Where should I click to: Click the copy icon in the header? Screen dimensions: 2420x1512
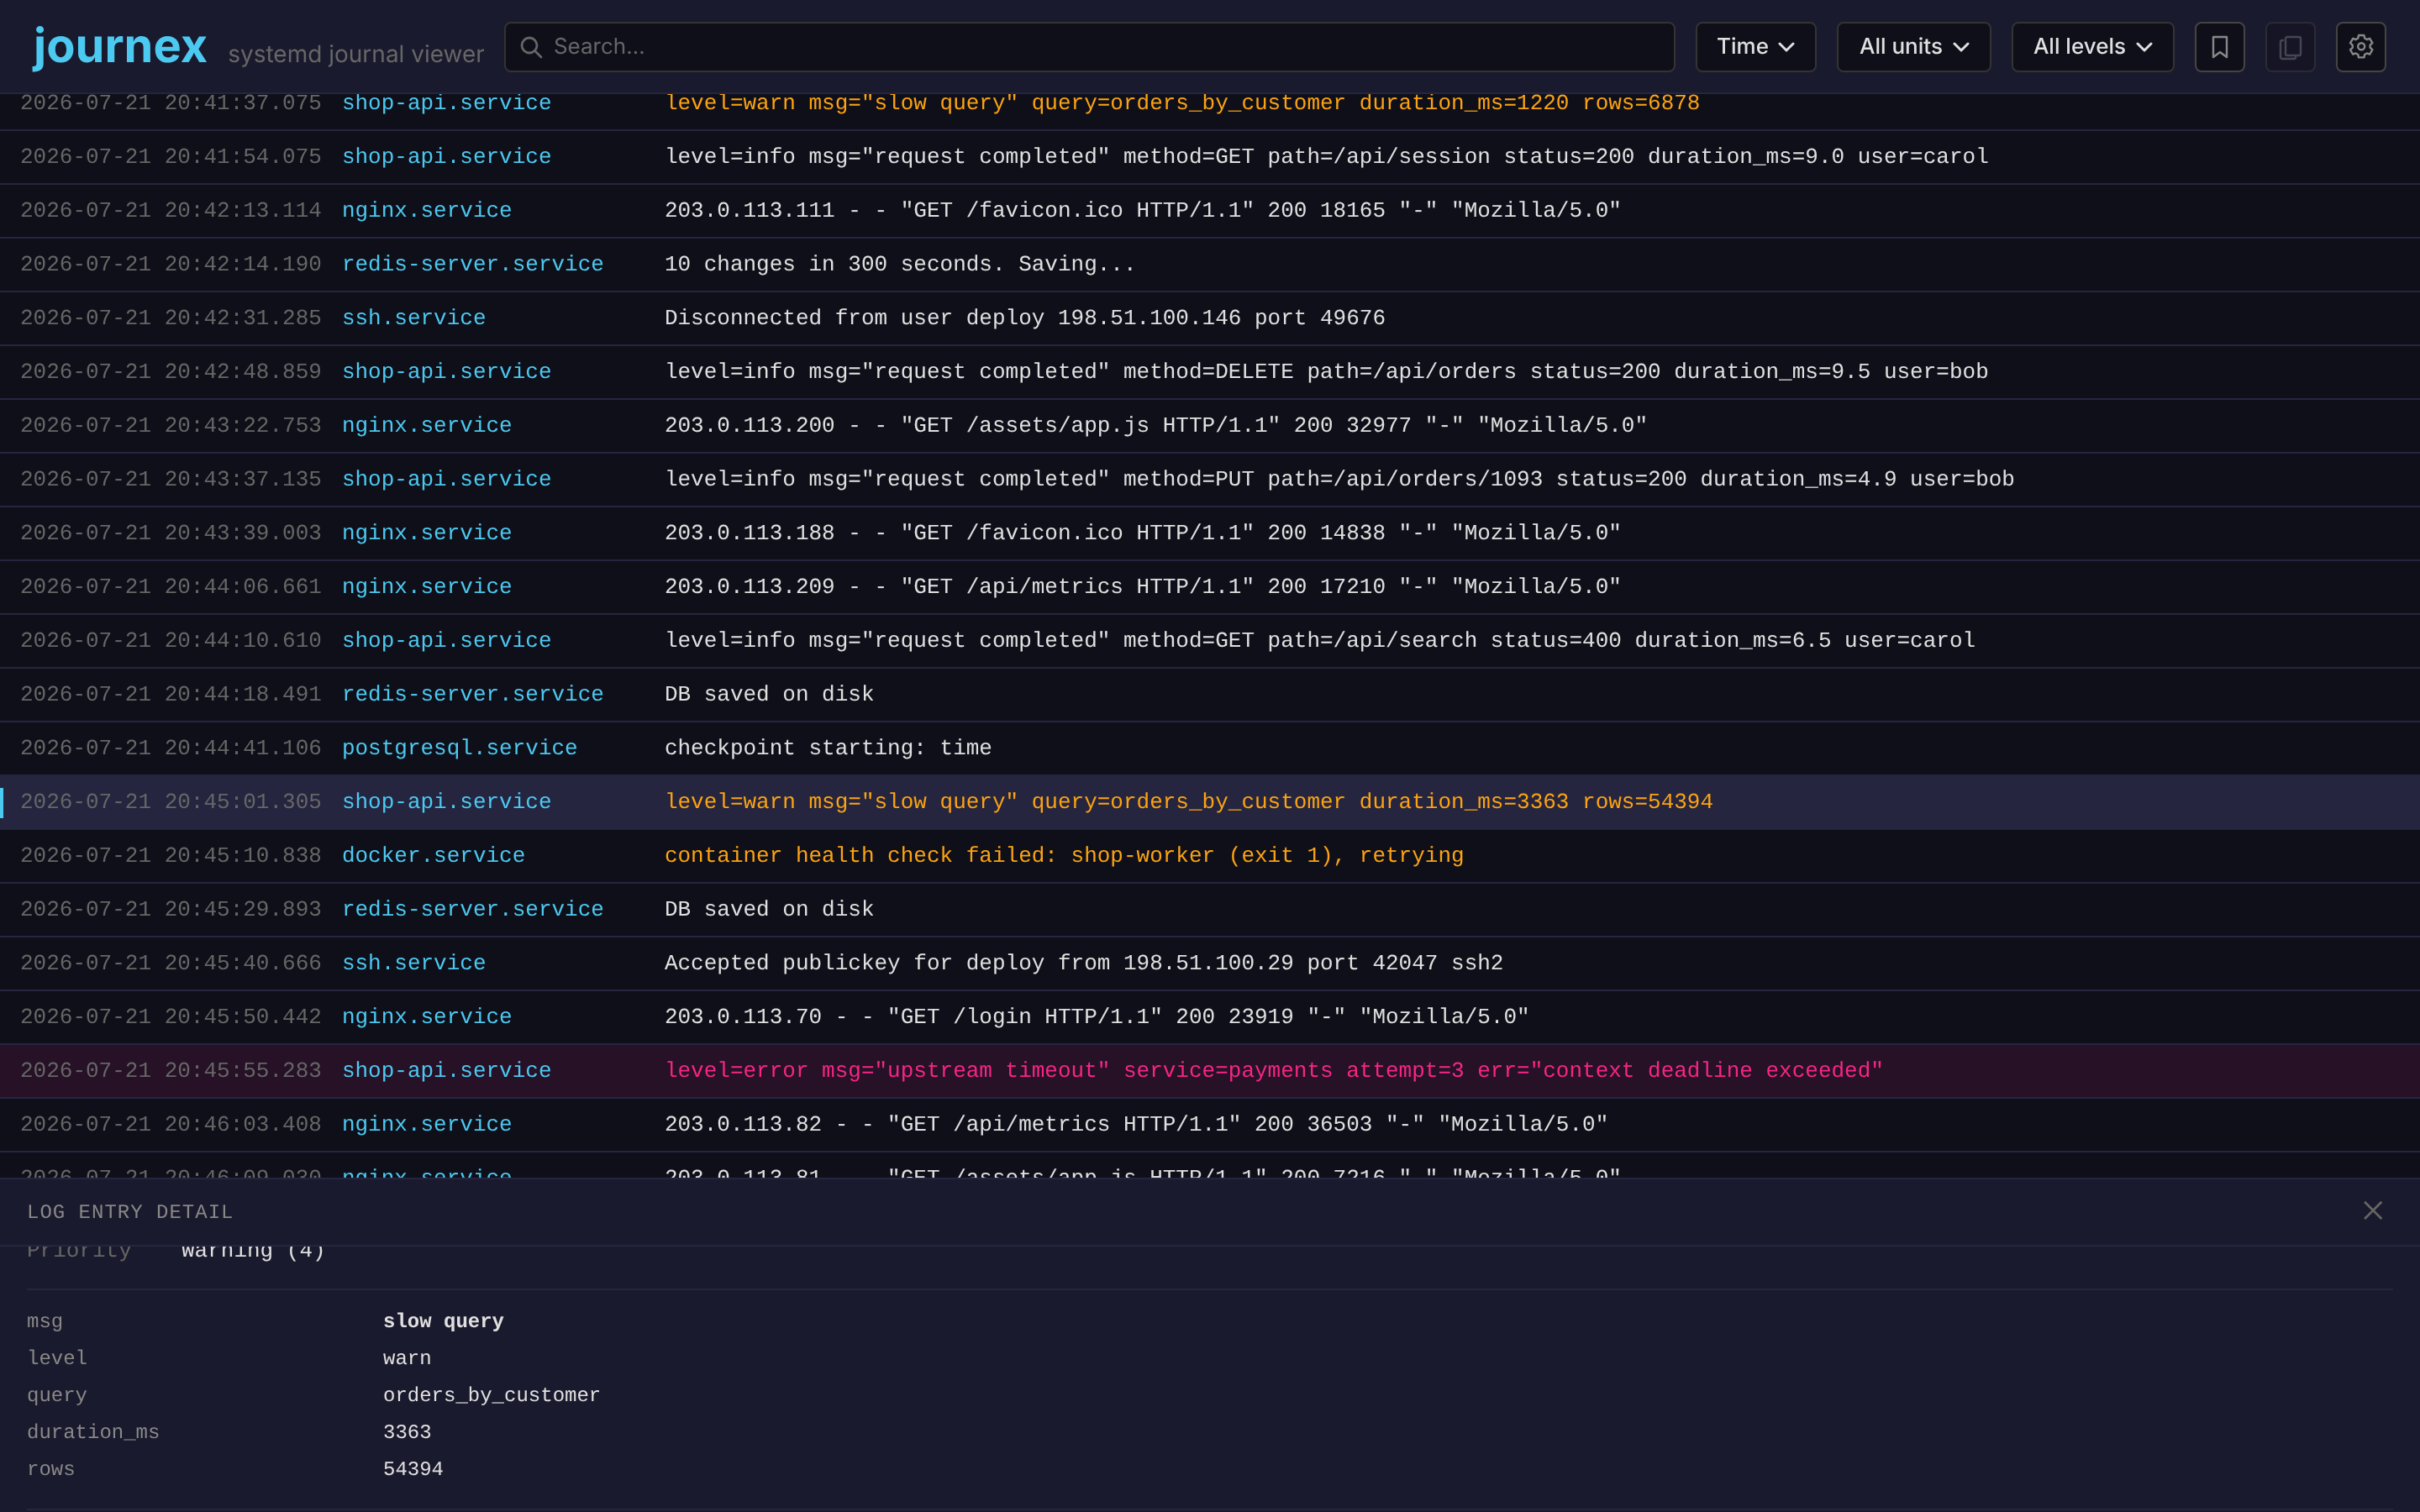click(2290, 47)
